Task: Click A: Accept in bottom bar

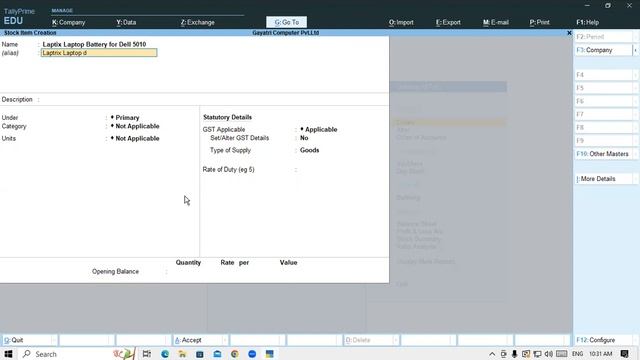Action: (200, 340)
